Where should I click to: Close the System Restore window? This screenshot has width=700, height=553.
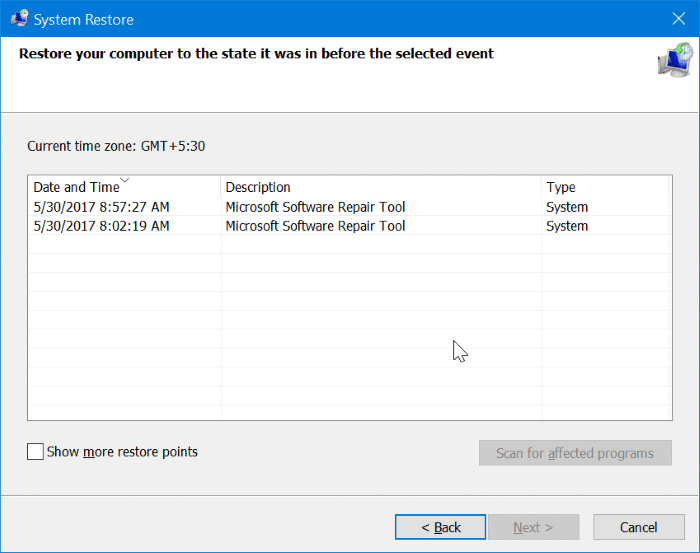tap(679, 19)
